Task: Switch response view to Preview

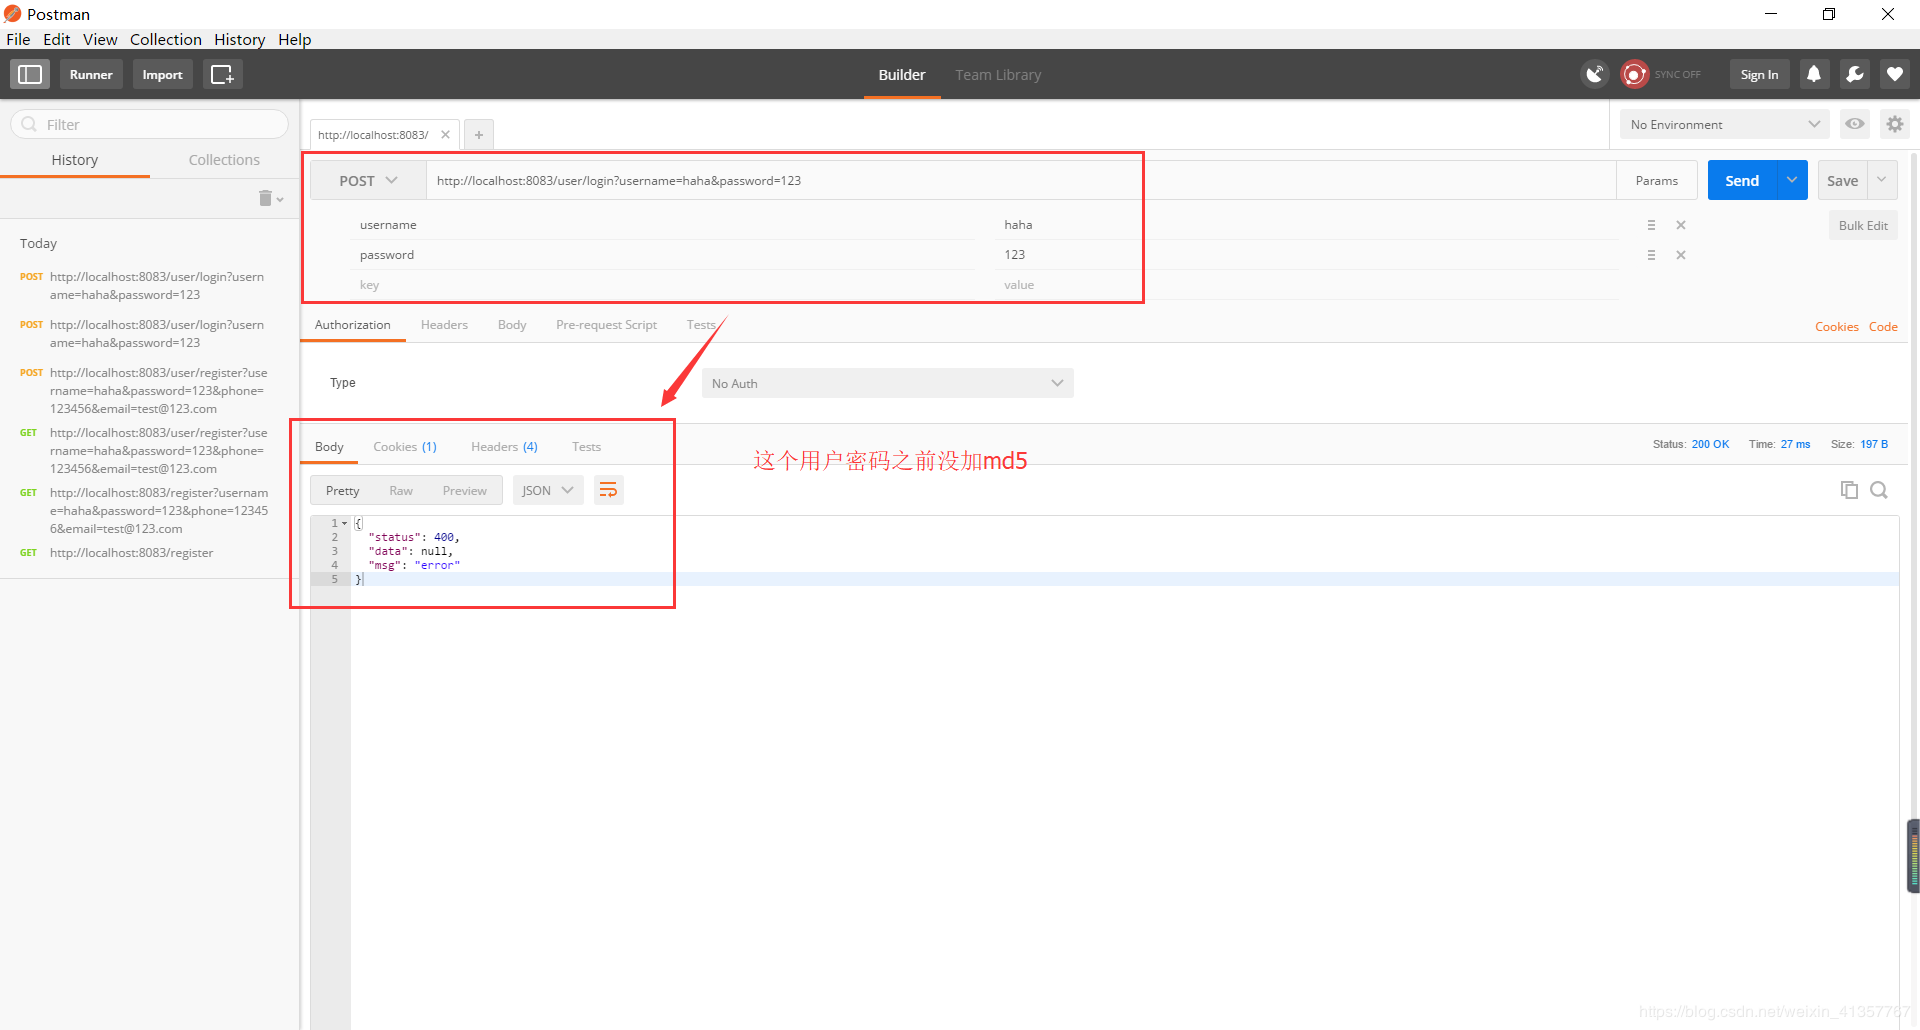Action: pos(464,491)
